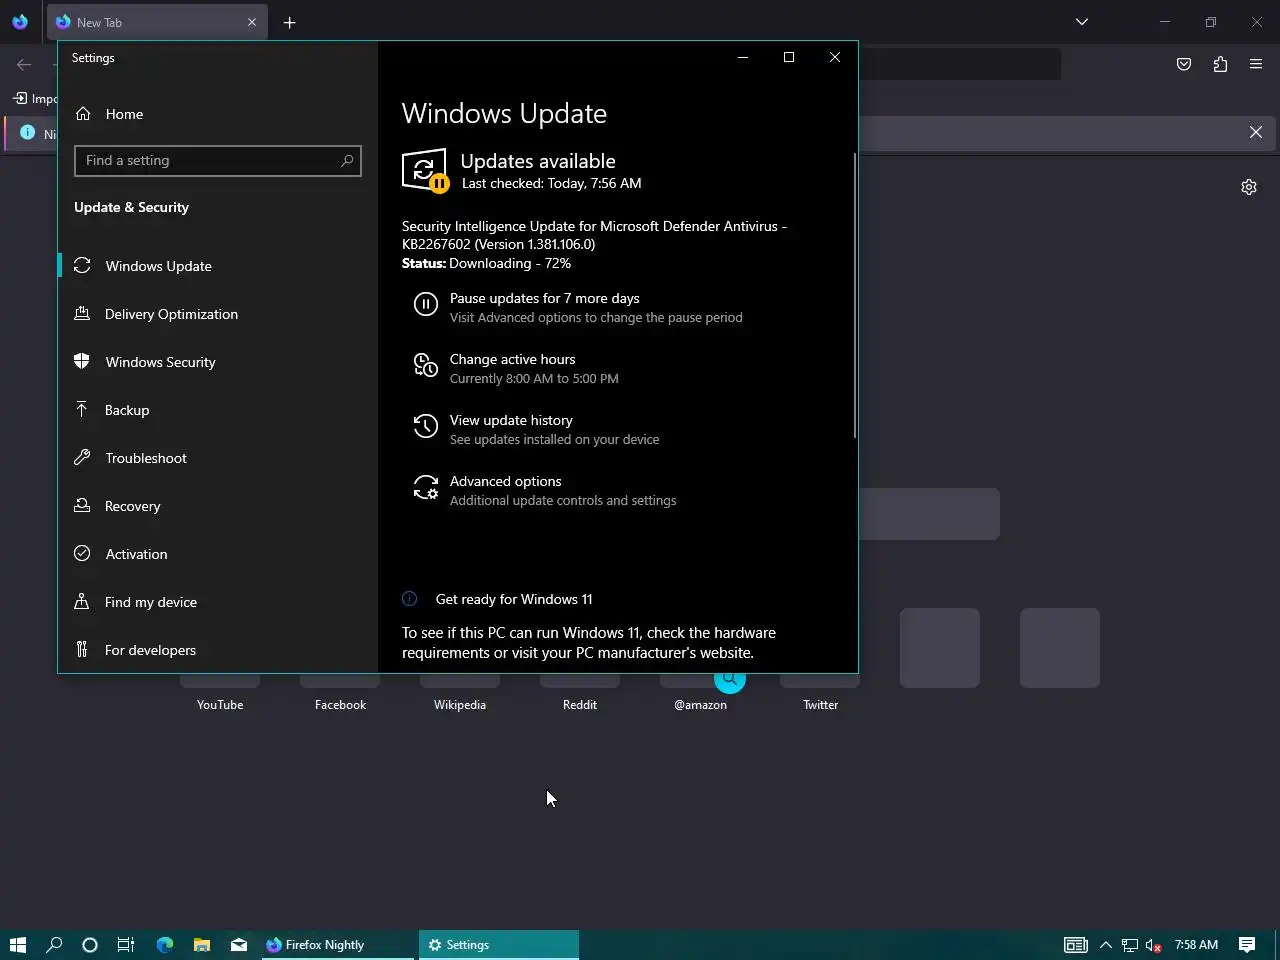1280x960 pixels.
Task: Open Cortana from taskbar
Action: click(x=90, y=944)
